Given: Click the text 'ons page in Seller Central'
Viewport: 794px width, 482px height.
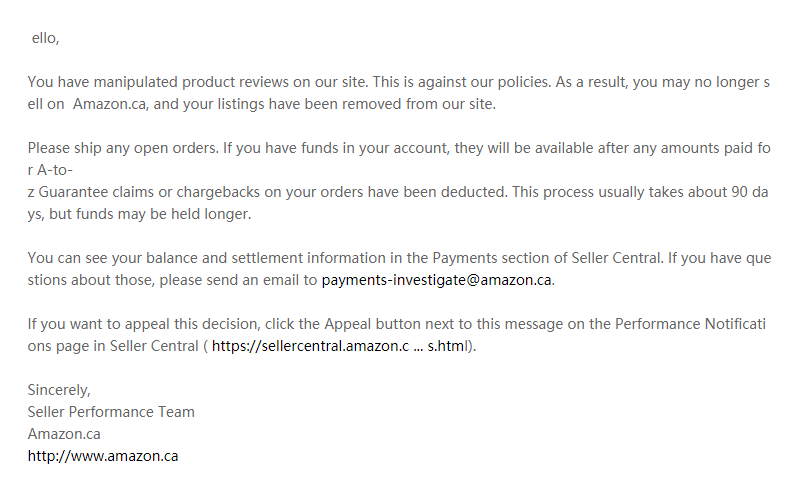Looking at the screenshot, I should click(x=113, y=346).
